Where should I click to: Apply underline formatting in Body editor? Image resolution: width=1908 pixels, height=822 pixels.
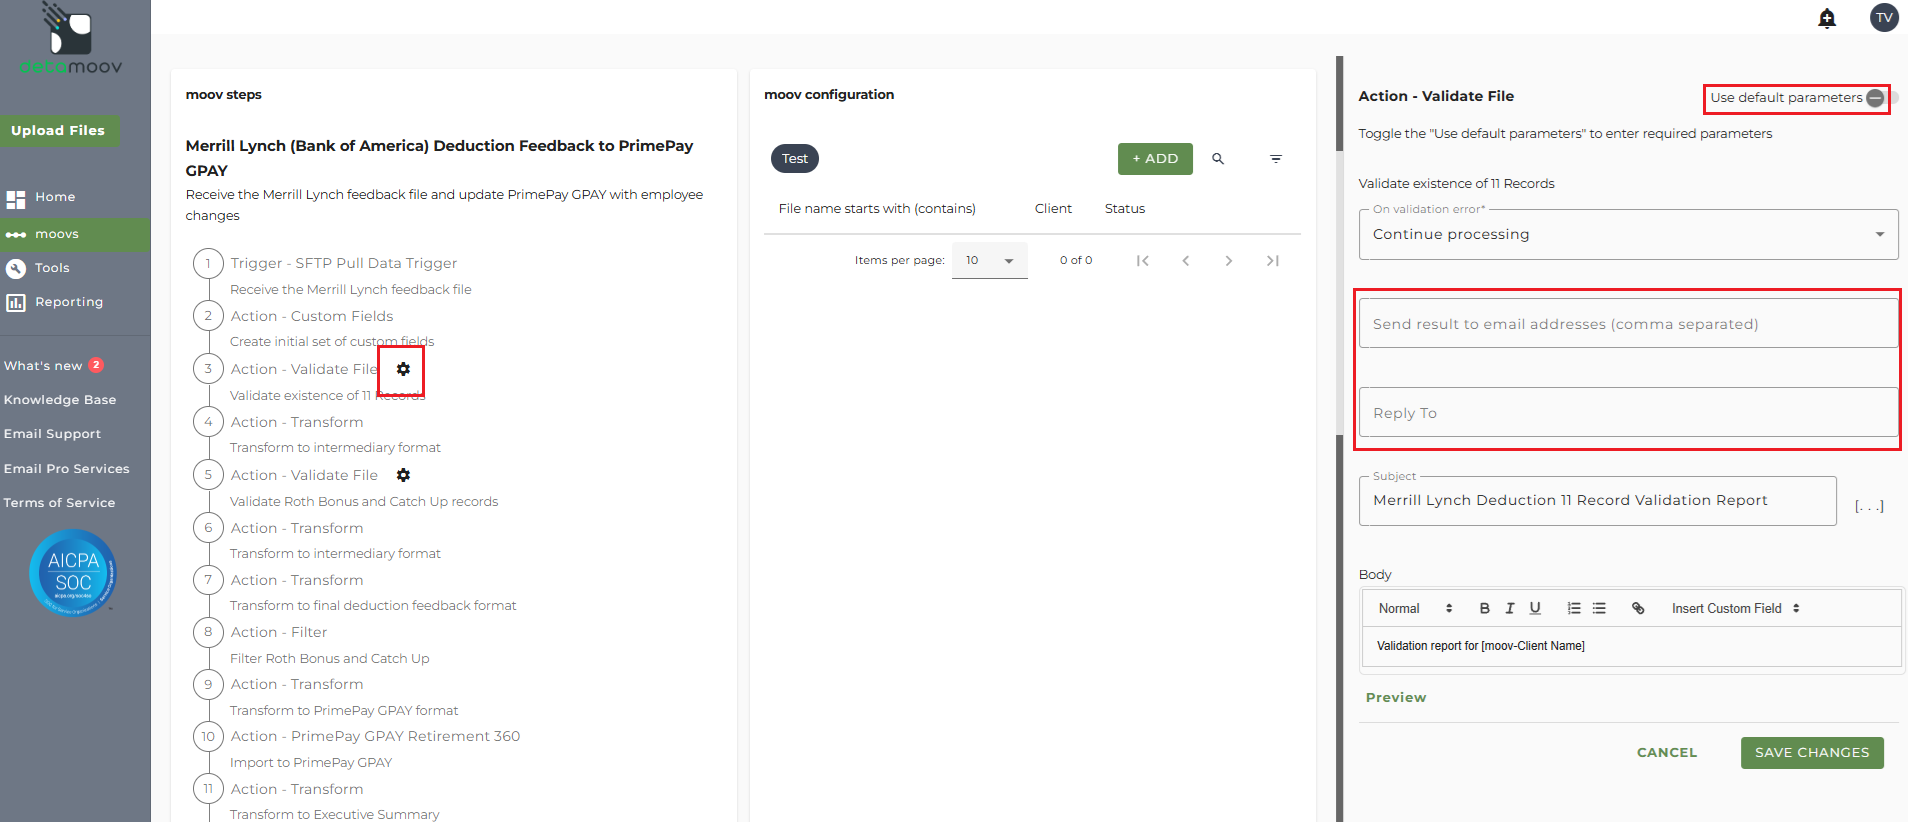tap(1535, 608)
